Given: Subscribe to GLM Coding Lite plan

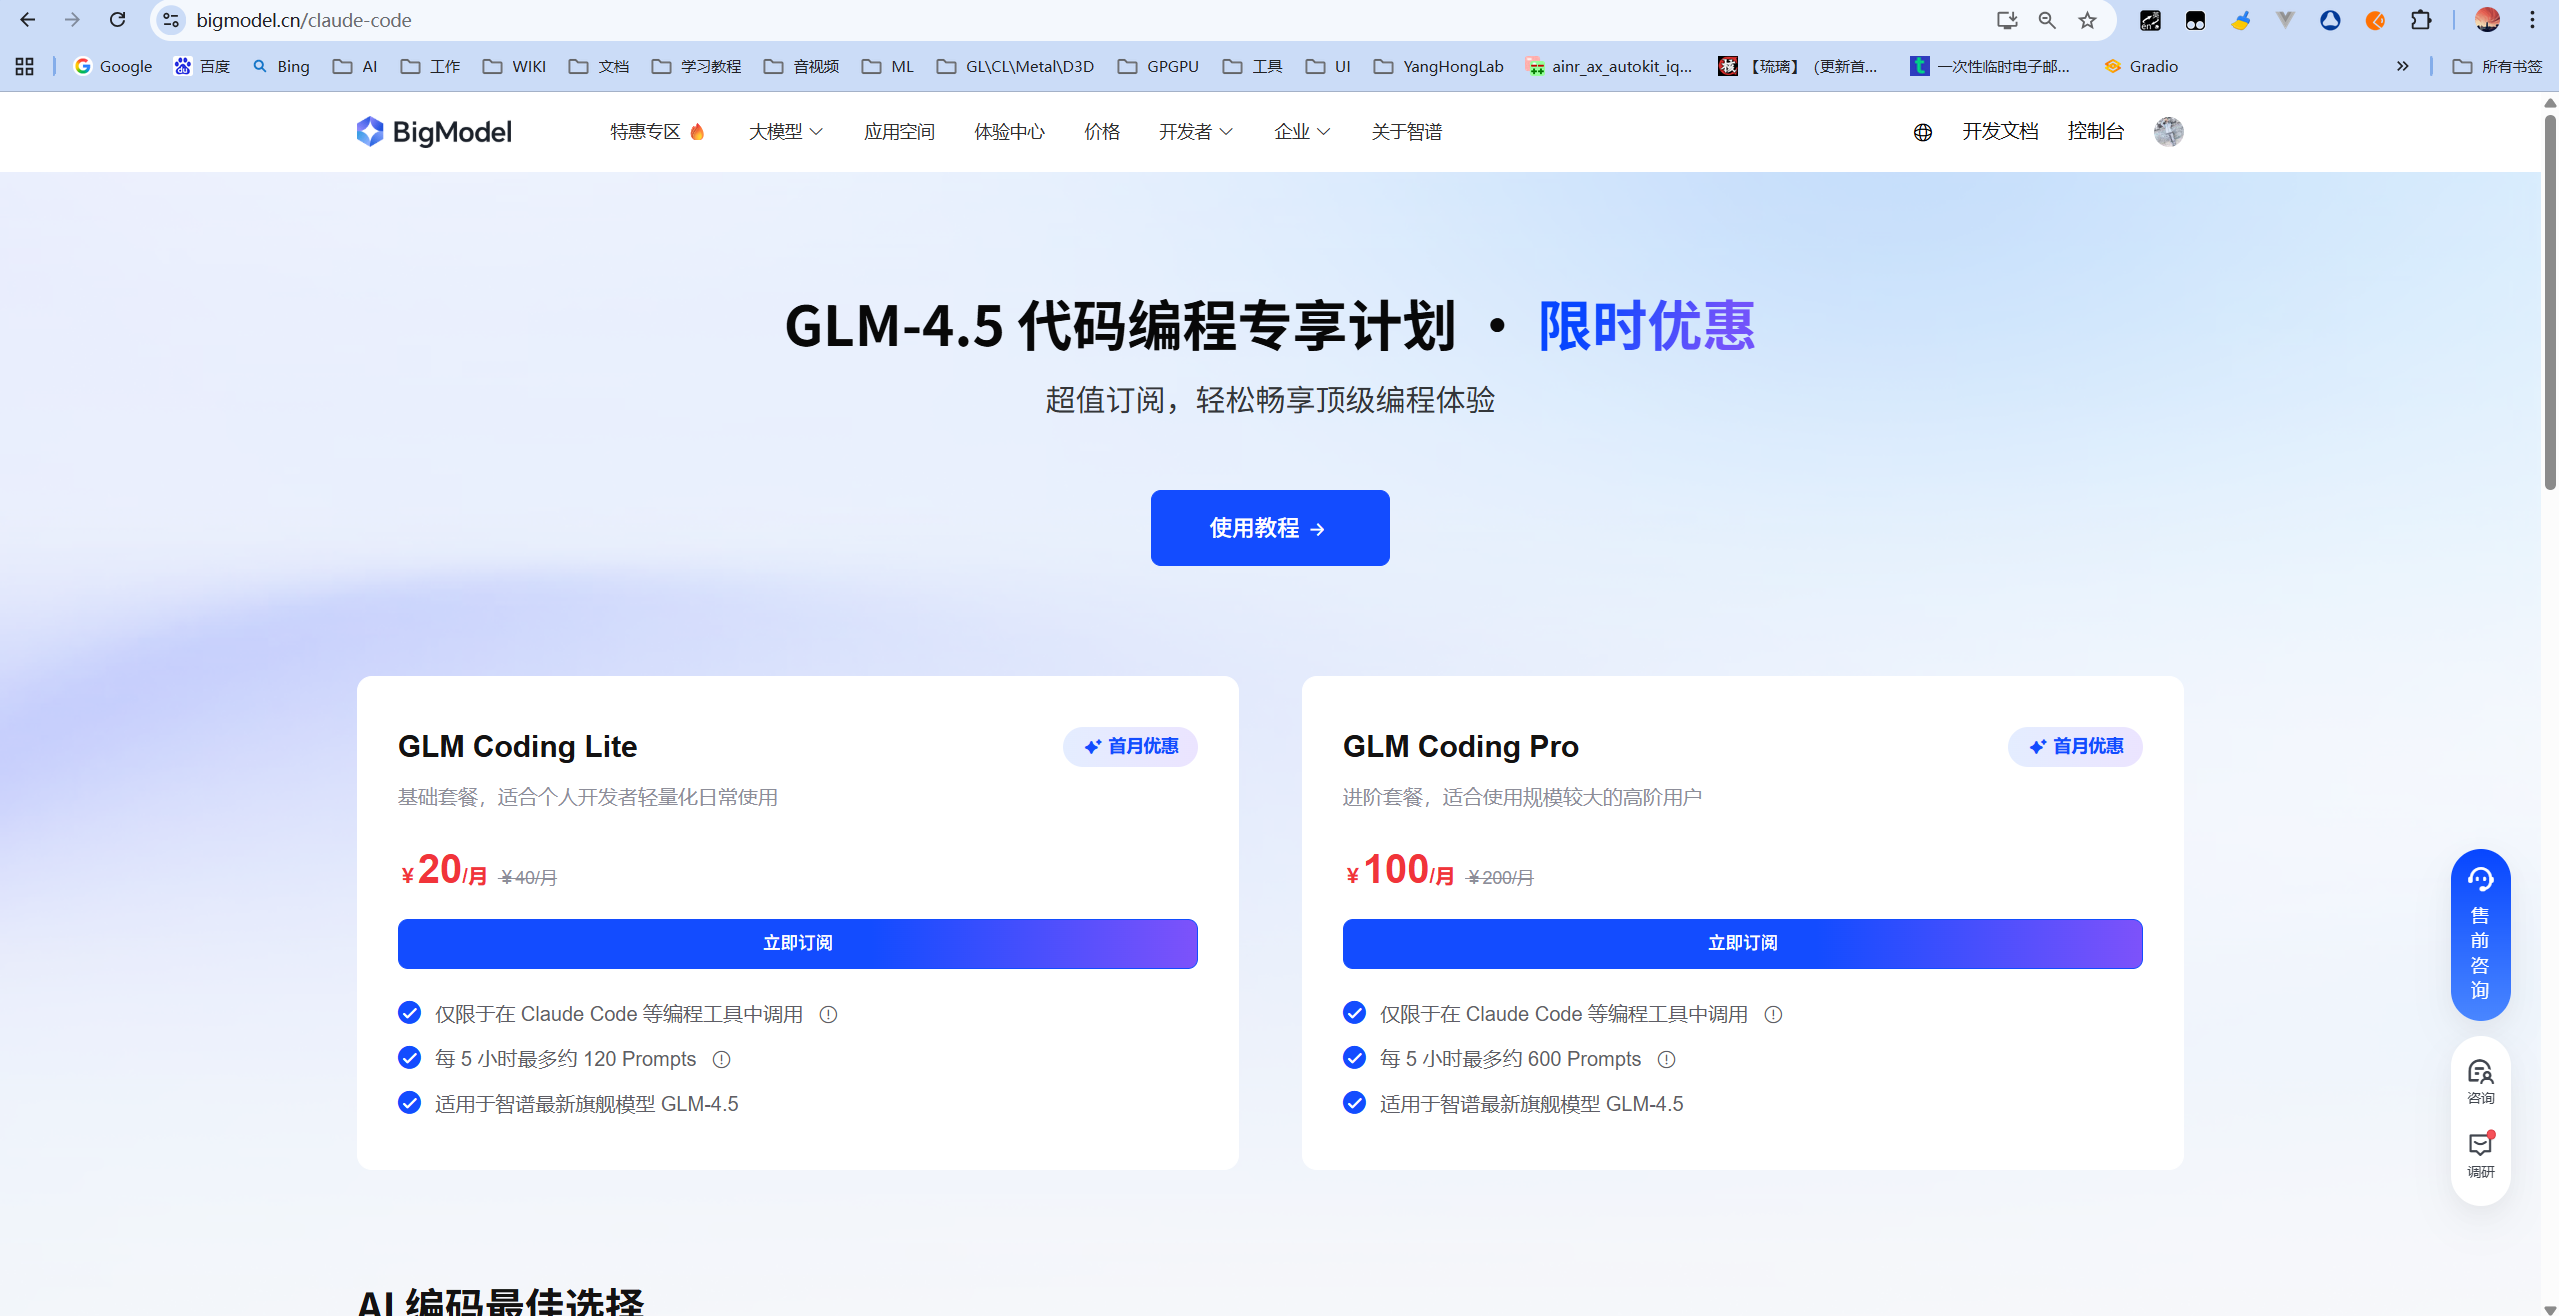Looking at the screenshot, I should pos(797,943).
